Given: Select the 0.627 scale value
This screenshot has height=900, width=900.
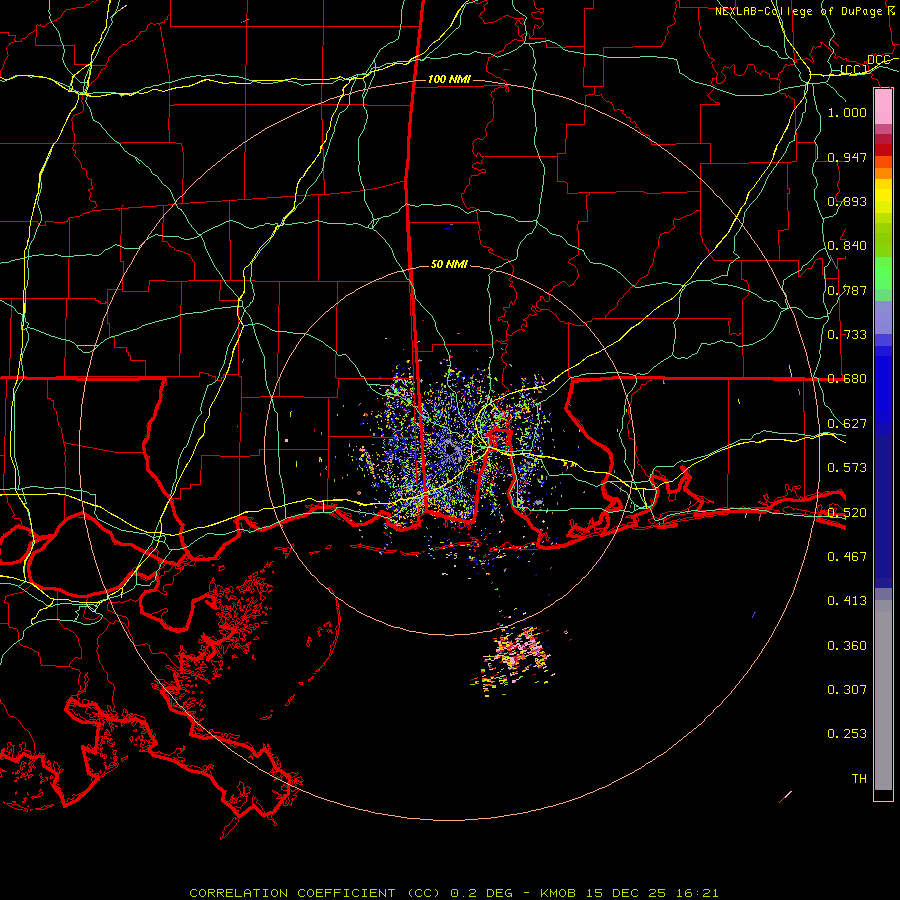Looking at the screenshot, I should tap(847, 424).
